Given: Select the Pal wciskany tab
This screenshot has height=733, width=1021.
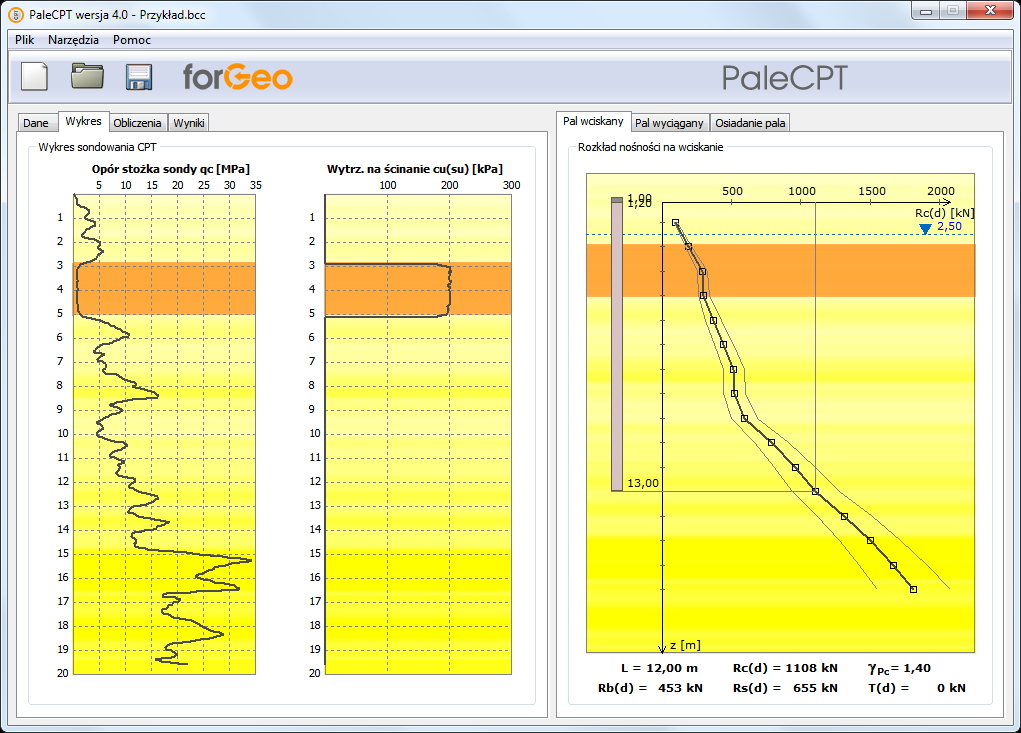Looking at the screenshot, I should [x=593, y=121].
